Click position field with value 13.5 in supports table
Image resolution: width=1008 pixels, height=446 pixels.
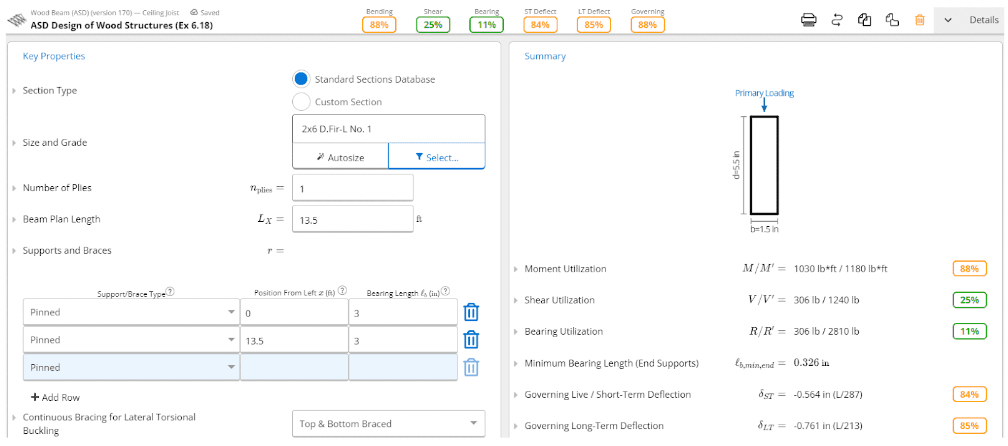click(294, 339)
